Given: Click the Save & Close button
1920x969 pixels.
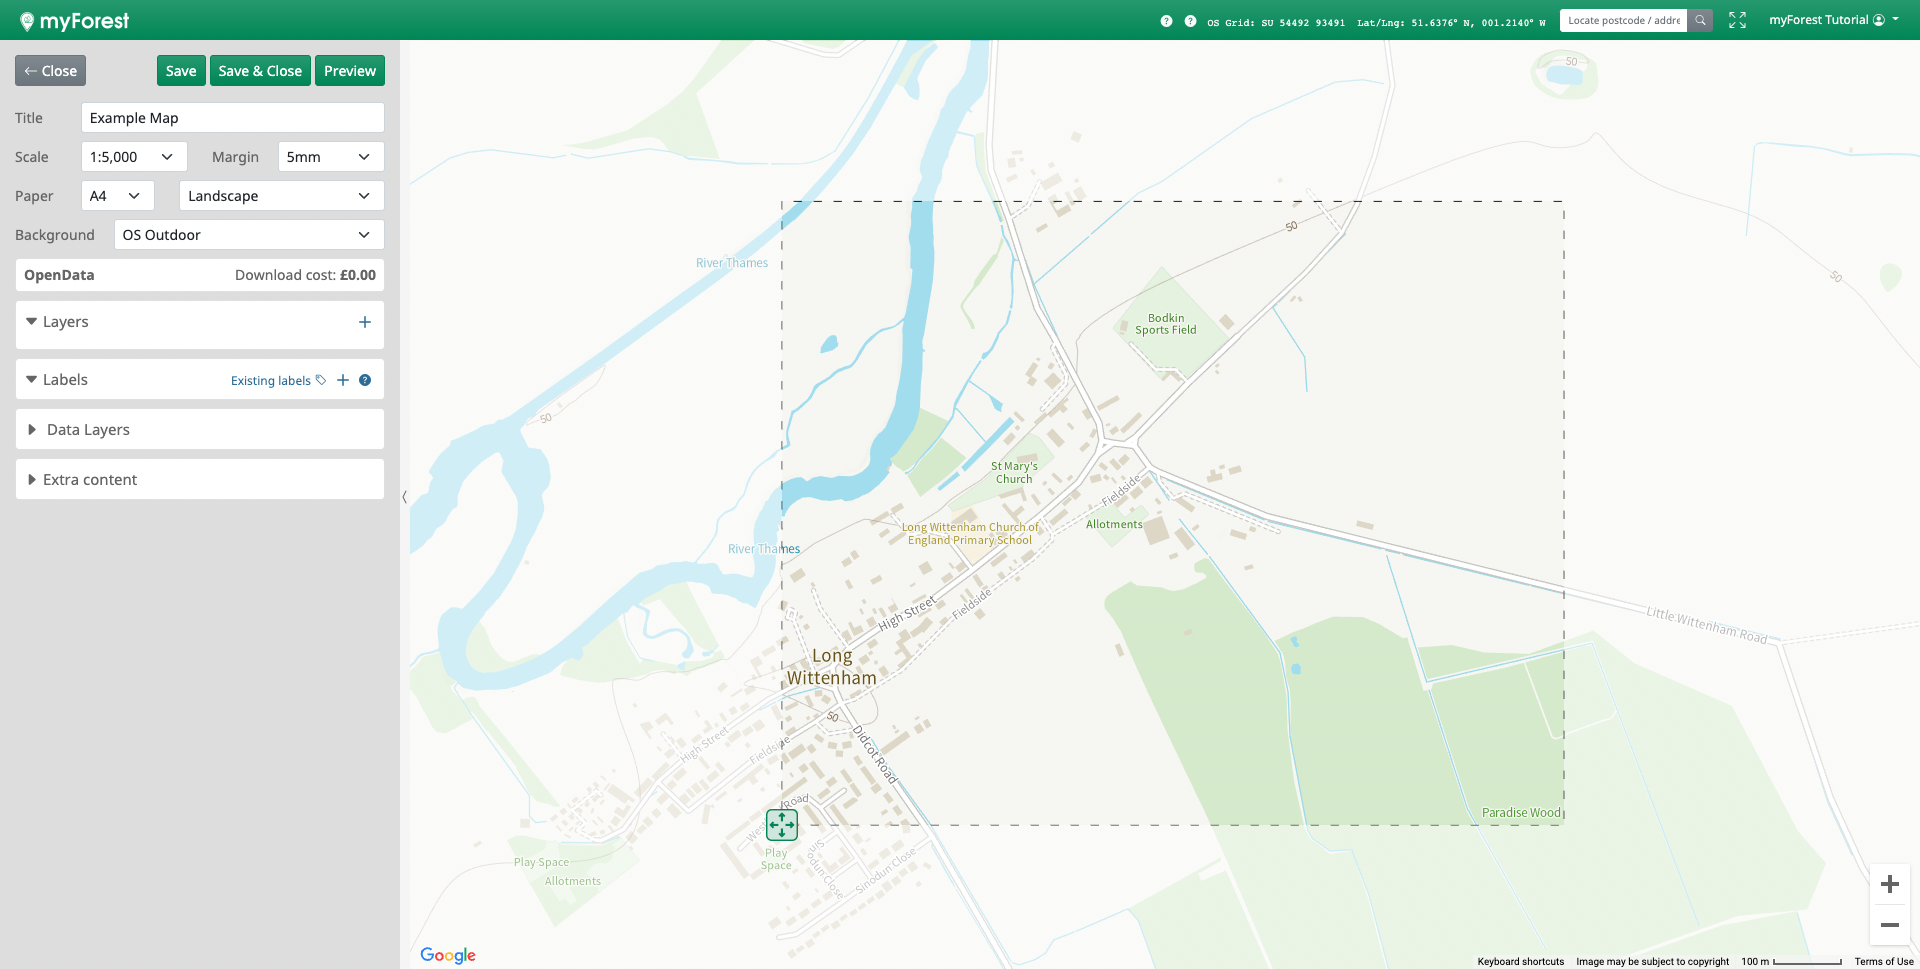Looking at the screenshot, I should (260, 71).
